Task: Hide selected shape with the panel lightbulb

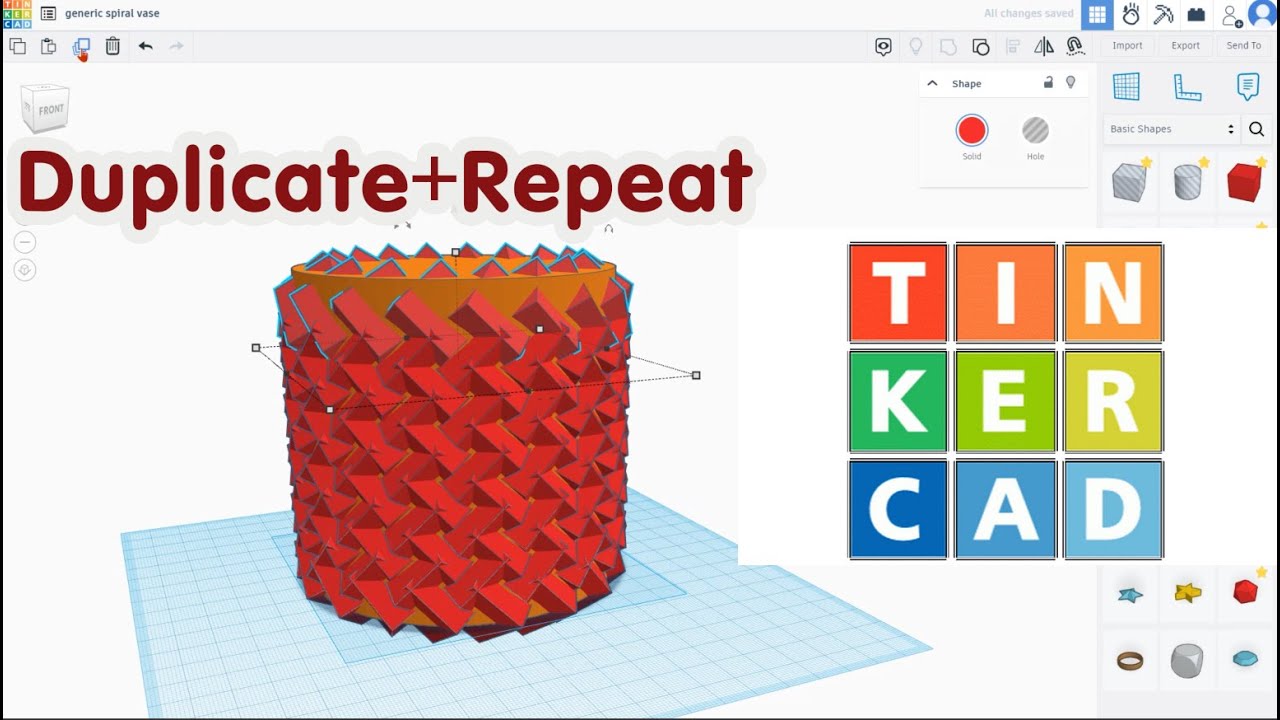Action: pos(1070,83)
